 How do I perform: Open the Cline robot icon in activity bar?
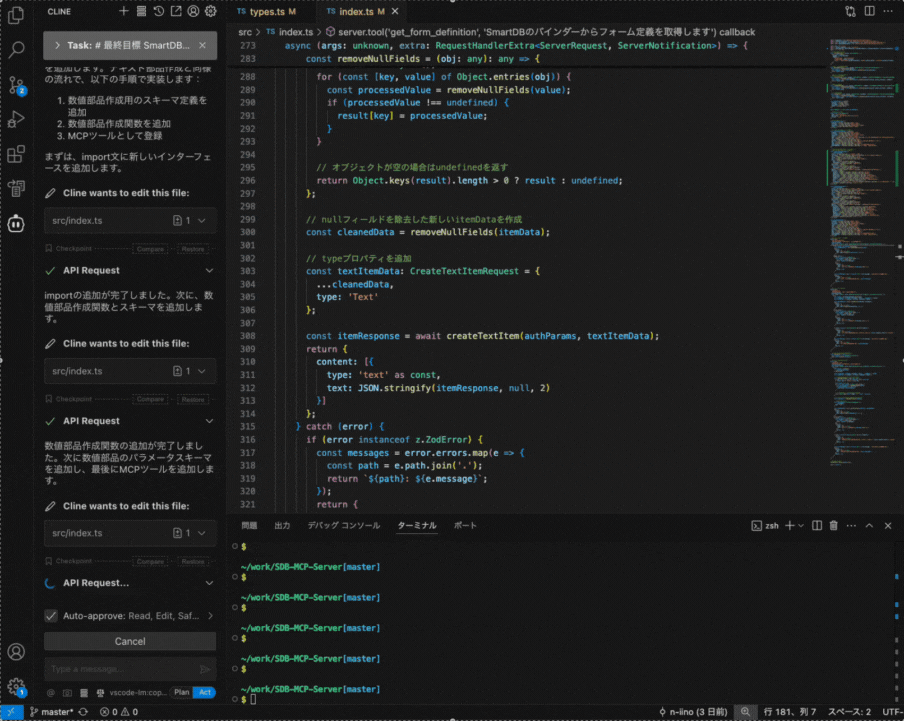16,223
